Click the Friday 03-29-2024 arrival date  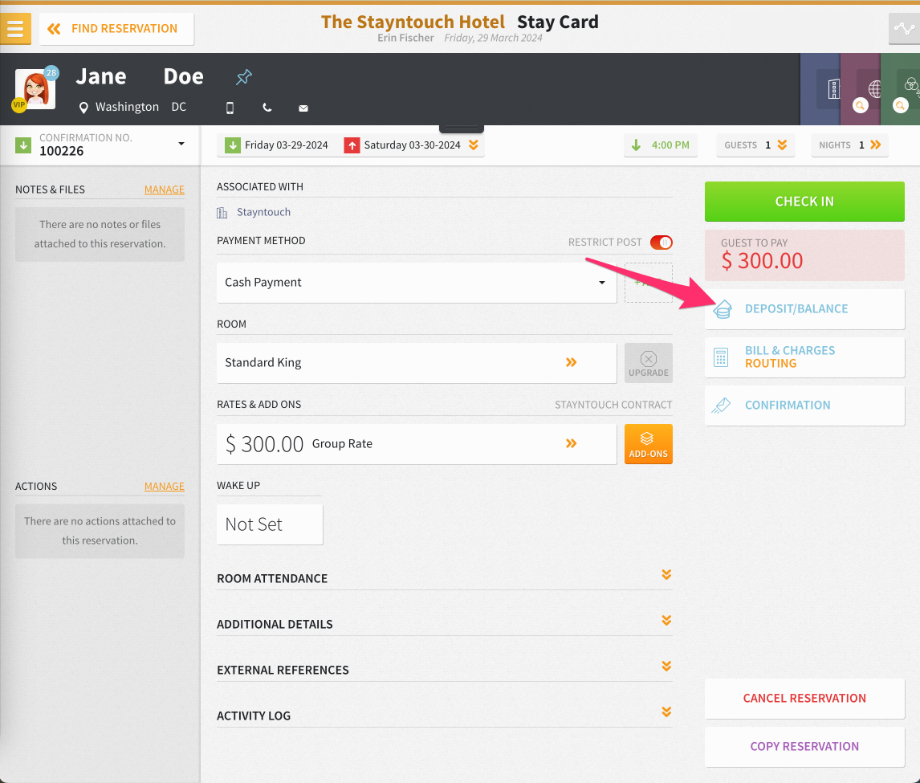coord(286,145)
